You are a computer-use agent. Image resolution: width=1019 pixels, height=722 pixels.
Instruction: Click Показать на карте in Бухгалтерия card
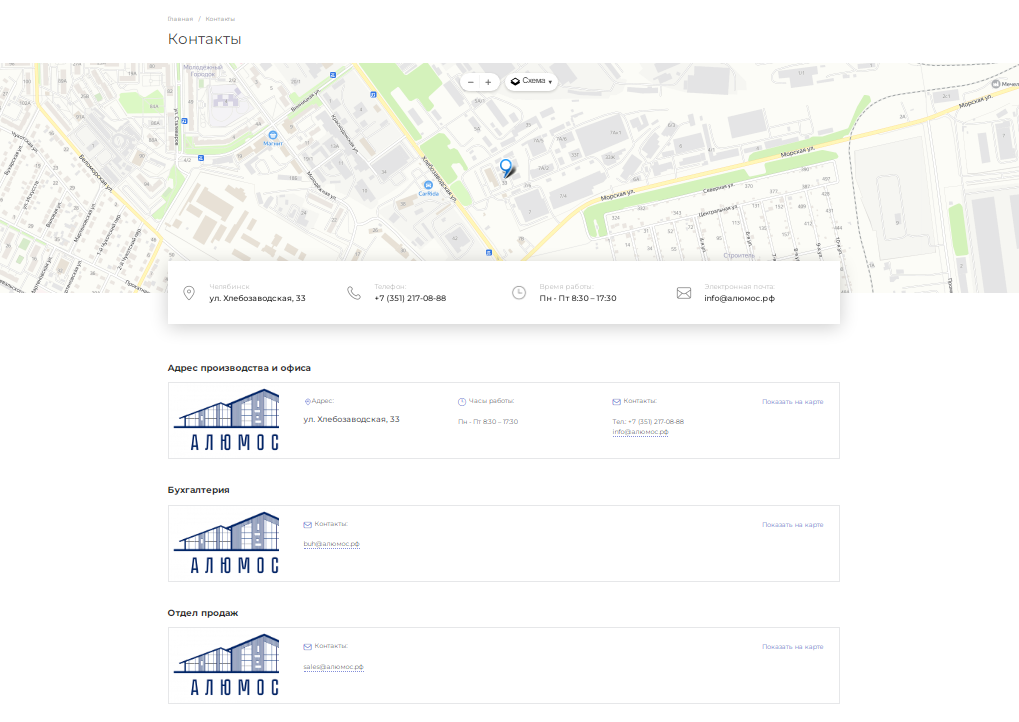[x=792, y=525]
